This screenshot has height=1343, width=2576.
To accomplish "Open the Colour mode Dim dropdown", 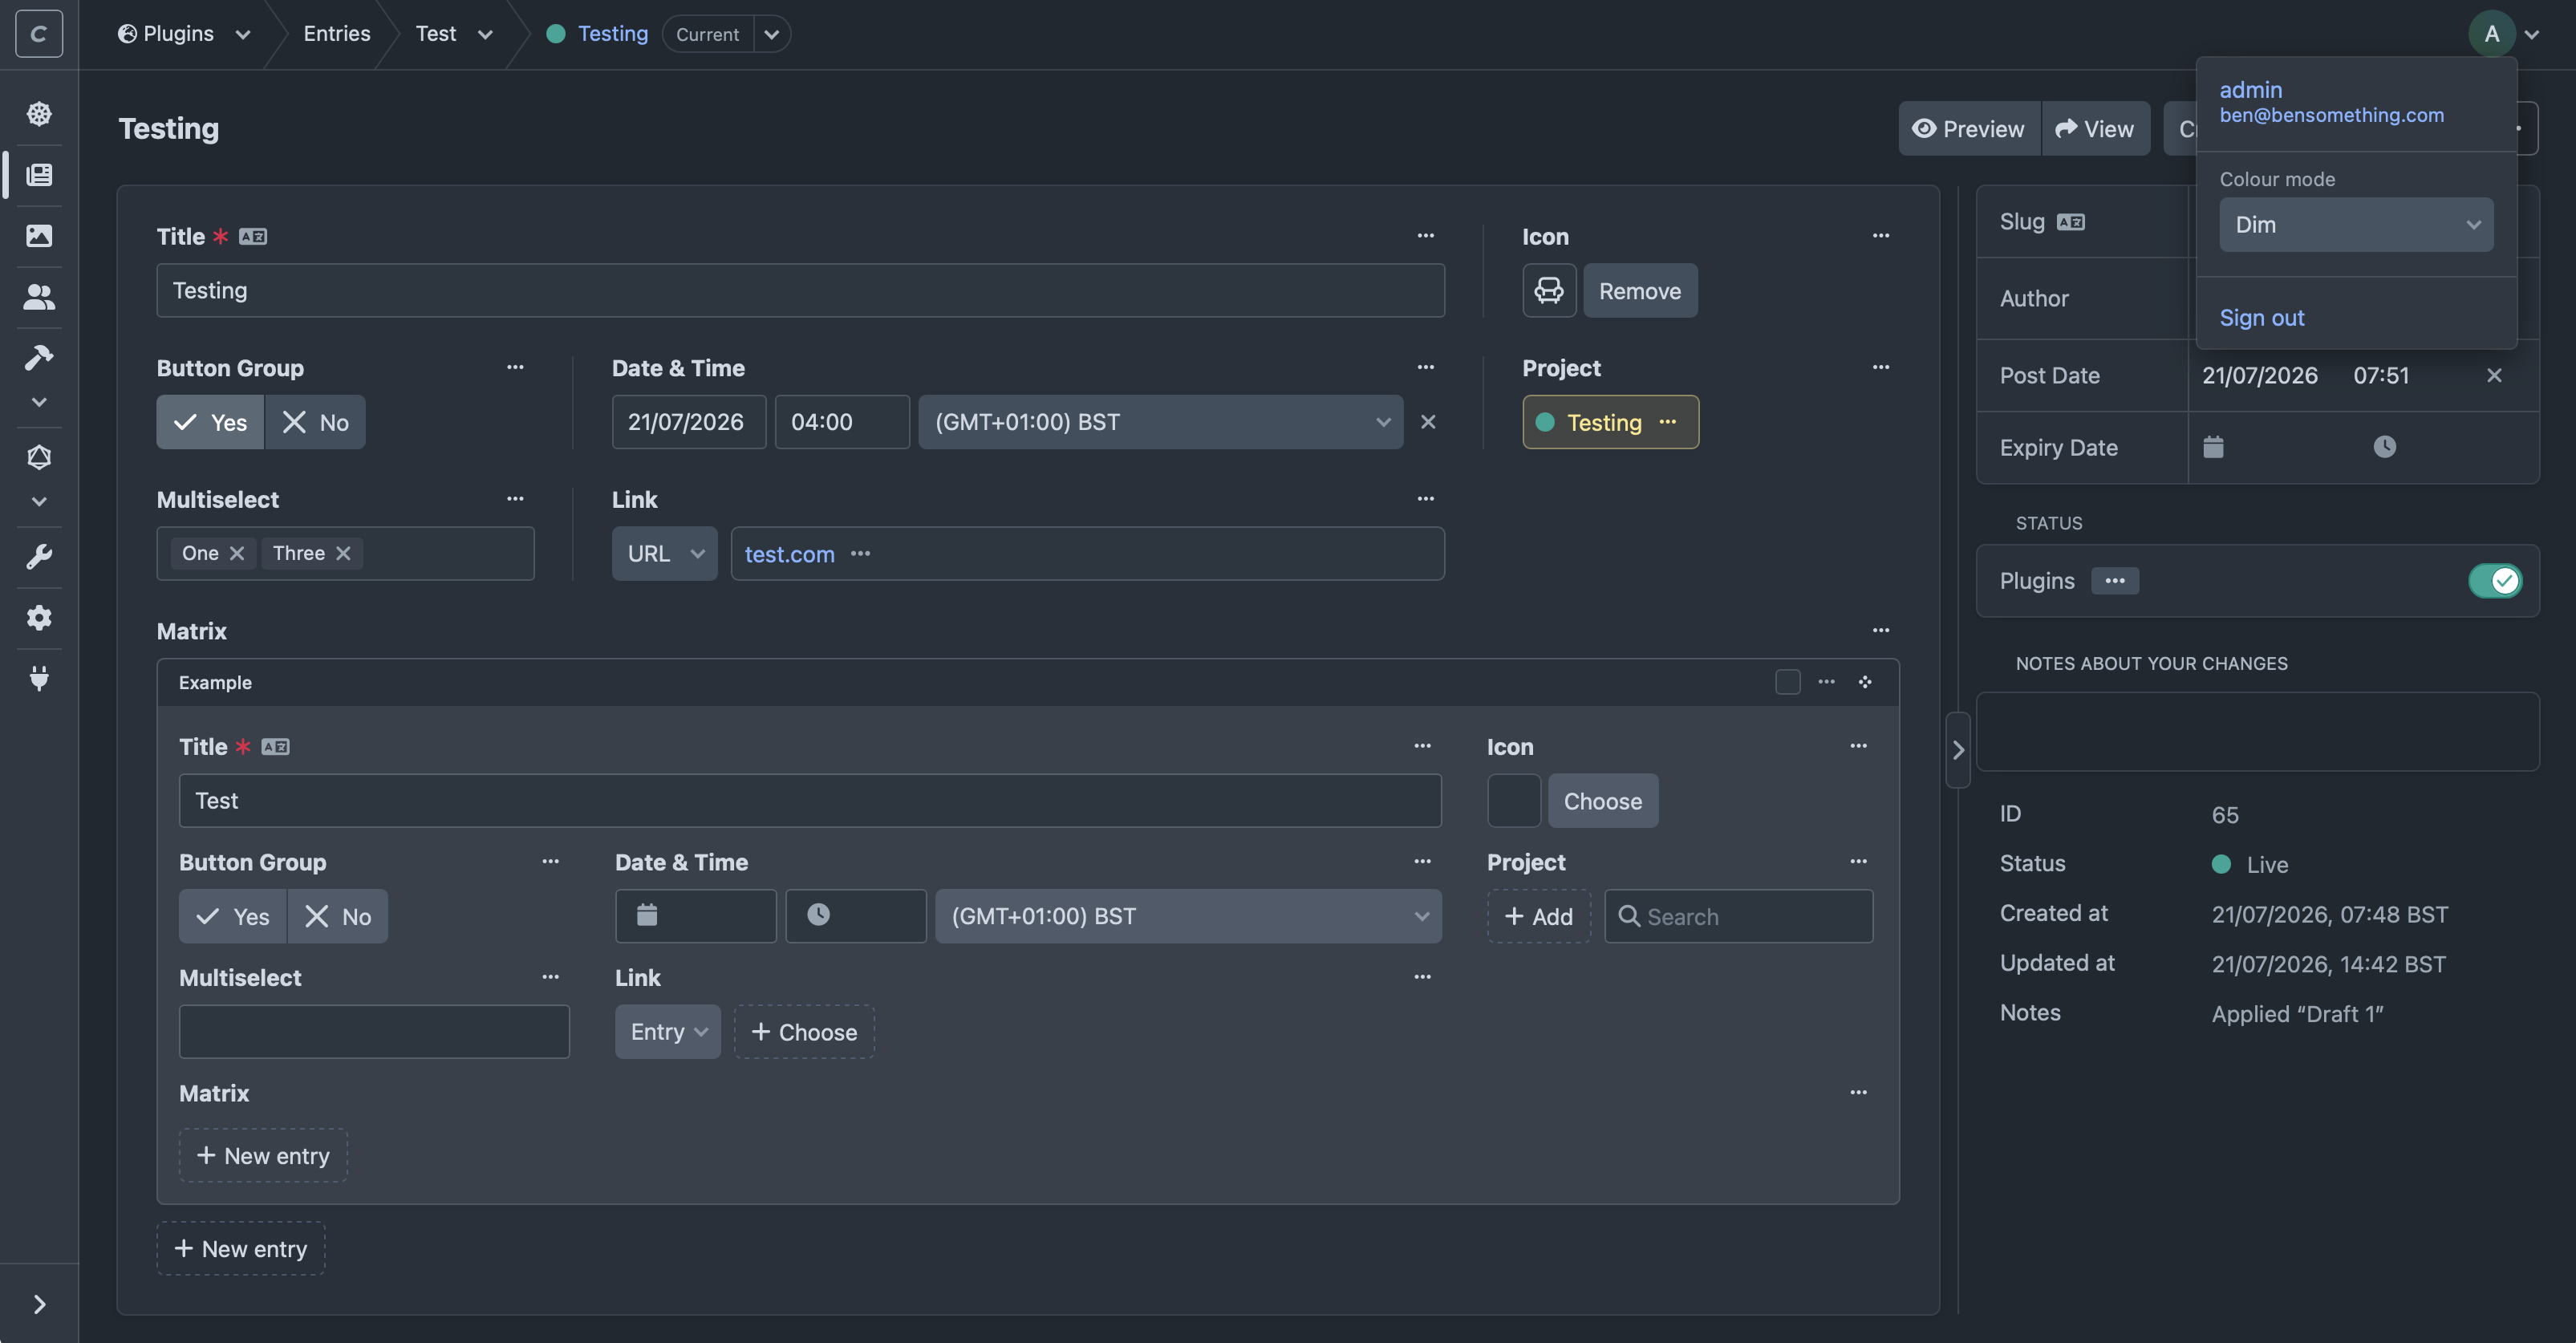I will point(2355,224).
